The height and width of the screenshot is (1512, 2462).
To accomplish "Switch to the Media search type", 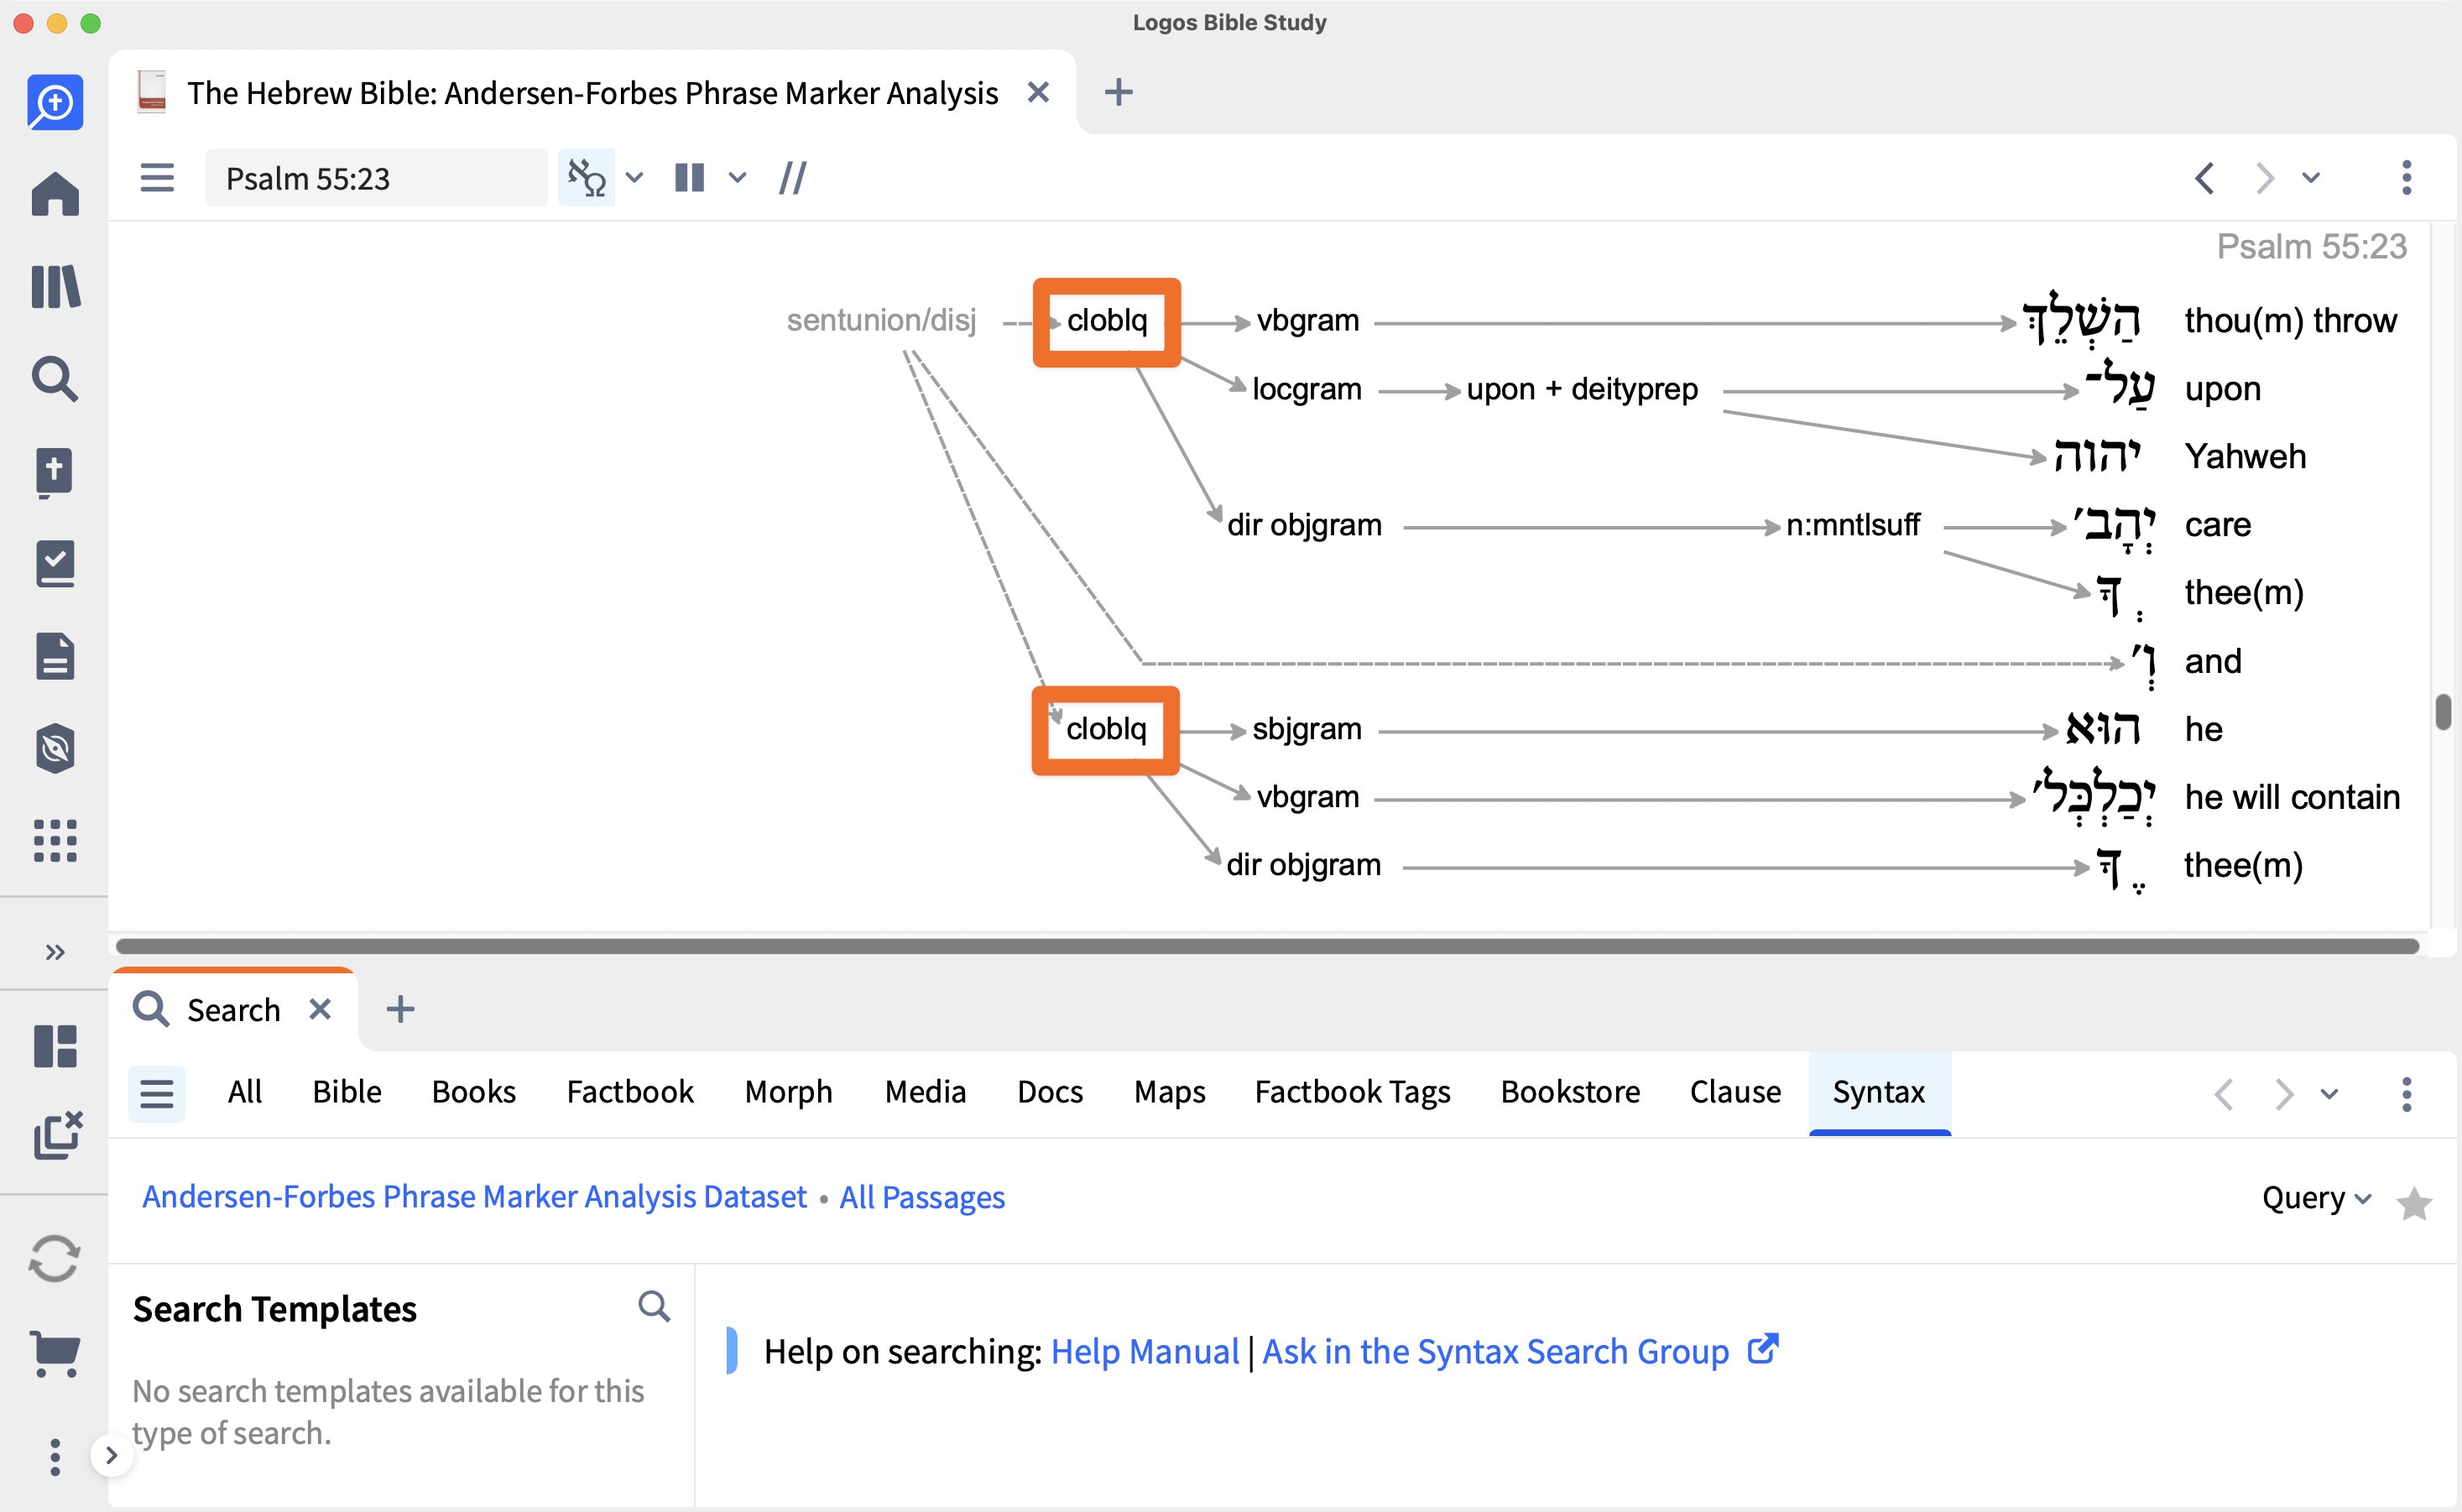I will pyautogui.click(x=925, y=1092).
